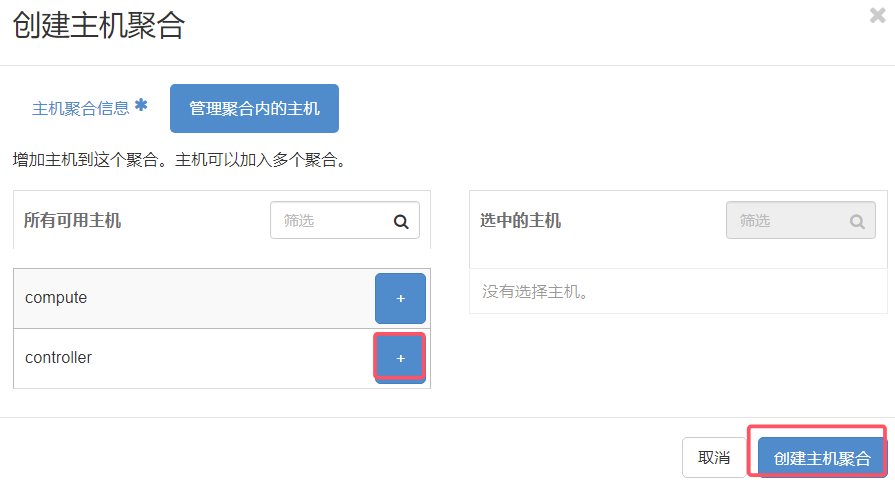895x483 pixels.
Task: Add the compute host with its plus button
Action: click(x=400, y=298)
